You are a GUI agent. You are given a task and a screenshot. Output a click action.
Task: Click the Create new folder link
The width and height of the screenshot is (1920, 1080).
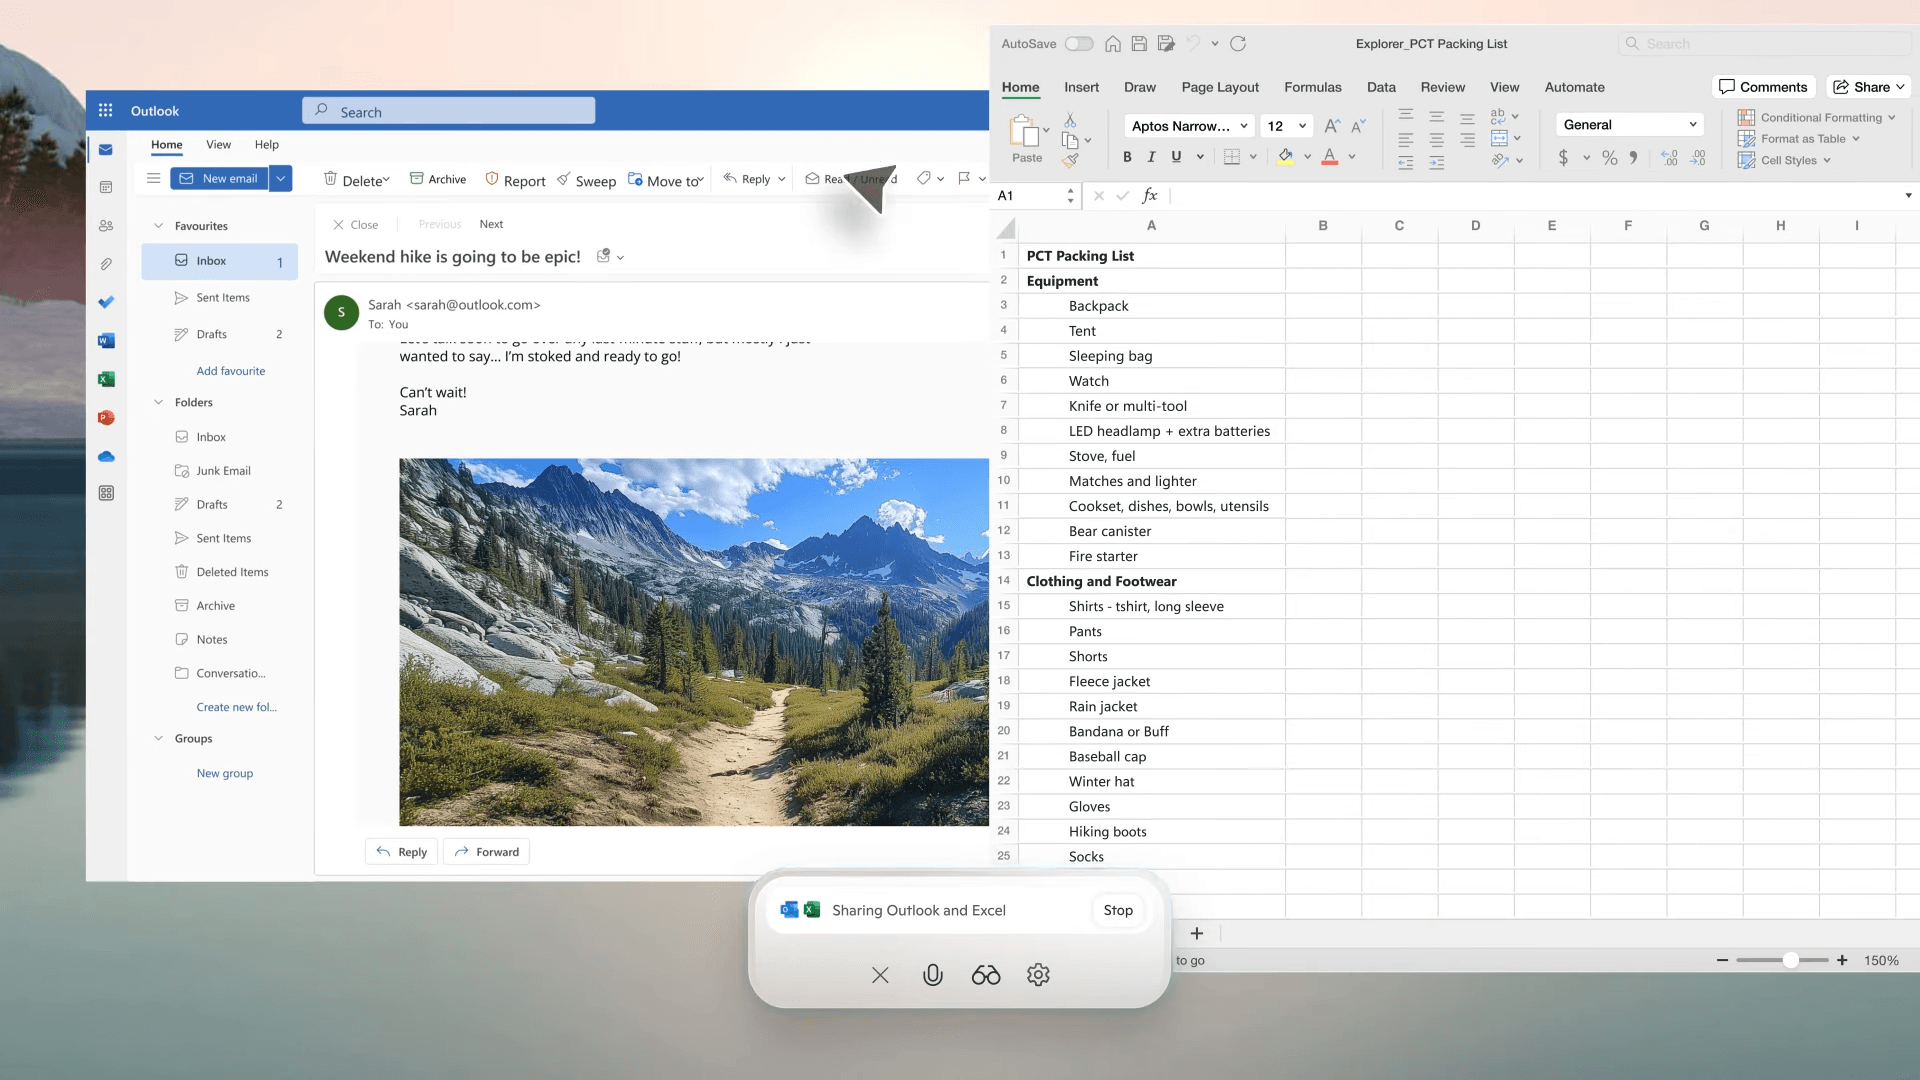[236, 706]
